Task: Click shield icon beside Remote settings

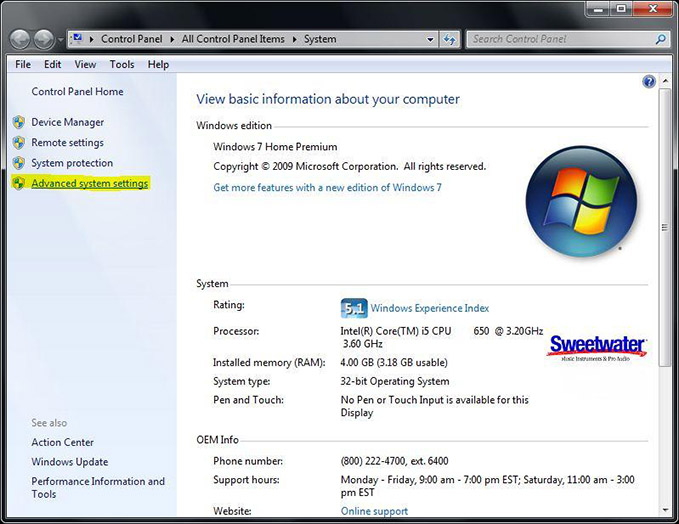Action: [19, 142]
